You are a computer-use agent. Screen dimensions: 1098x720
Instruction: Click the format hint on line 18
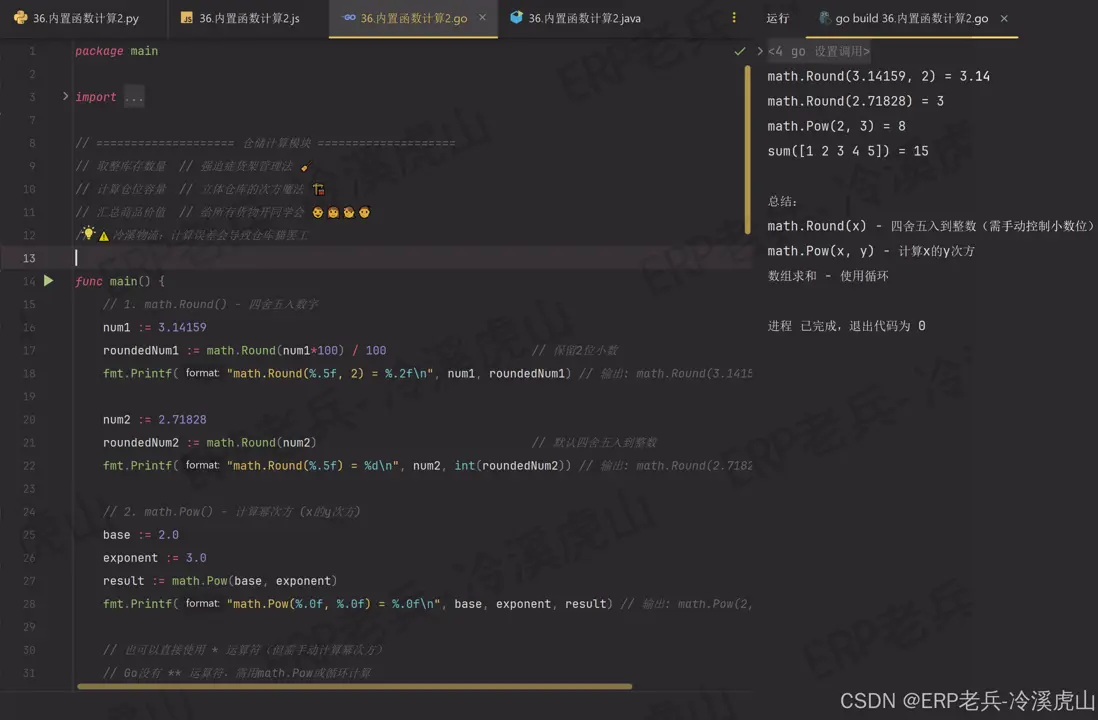click(202, 373)
